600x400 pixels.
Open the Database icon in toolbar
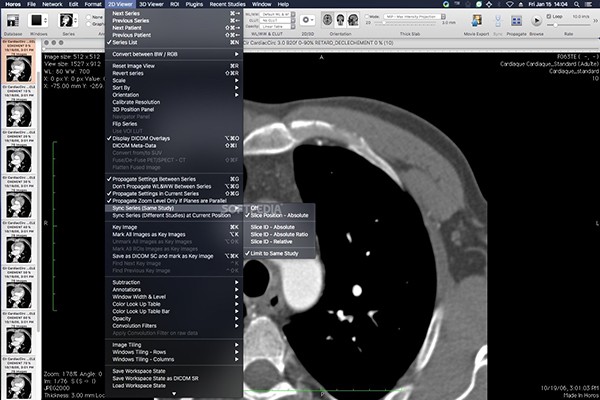coord(13,21)
